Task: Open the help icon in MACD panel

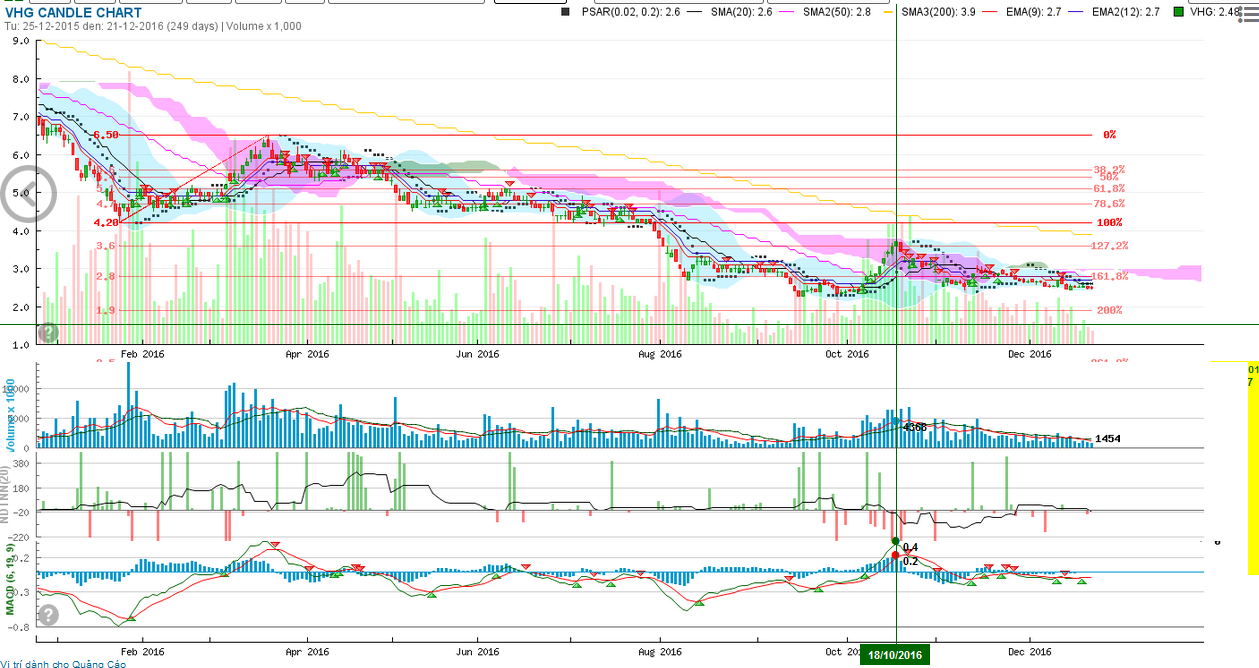Action: 47,614
